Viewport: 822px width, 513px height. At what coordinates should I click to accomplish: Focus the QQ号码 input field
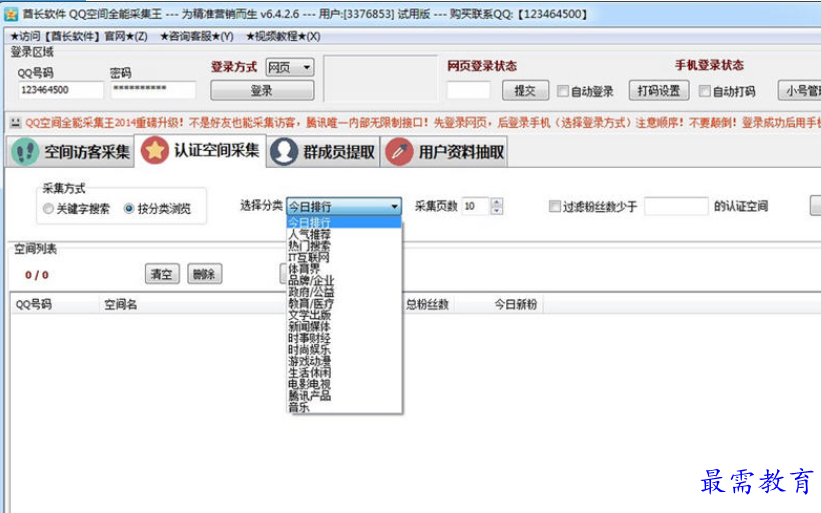point(61,90)
